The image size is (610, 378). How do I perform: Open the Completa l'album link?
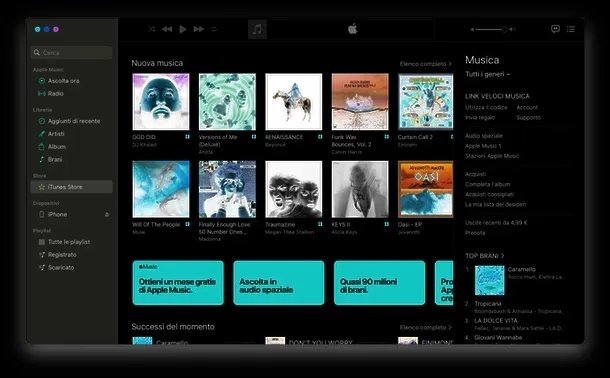click(x=487, y=184)
